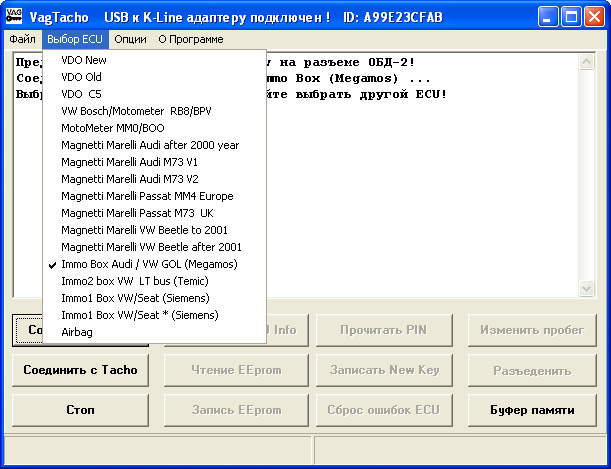The image size is (611, 469).
Task: Choose VDO C5 ECU entry
Action: point(154,94)
